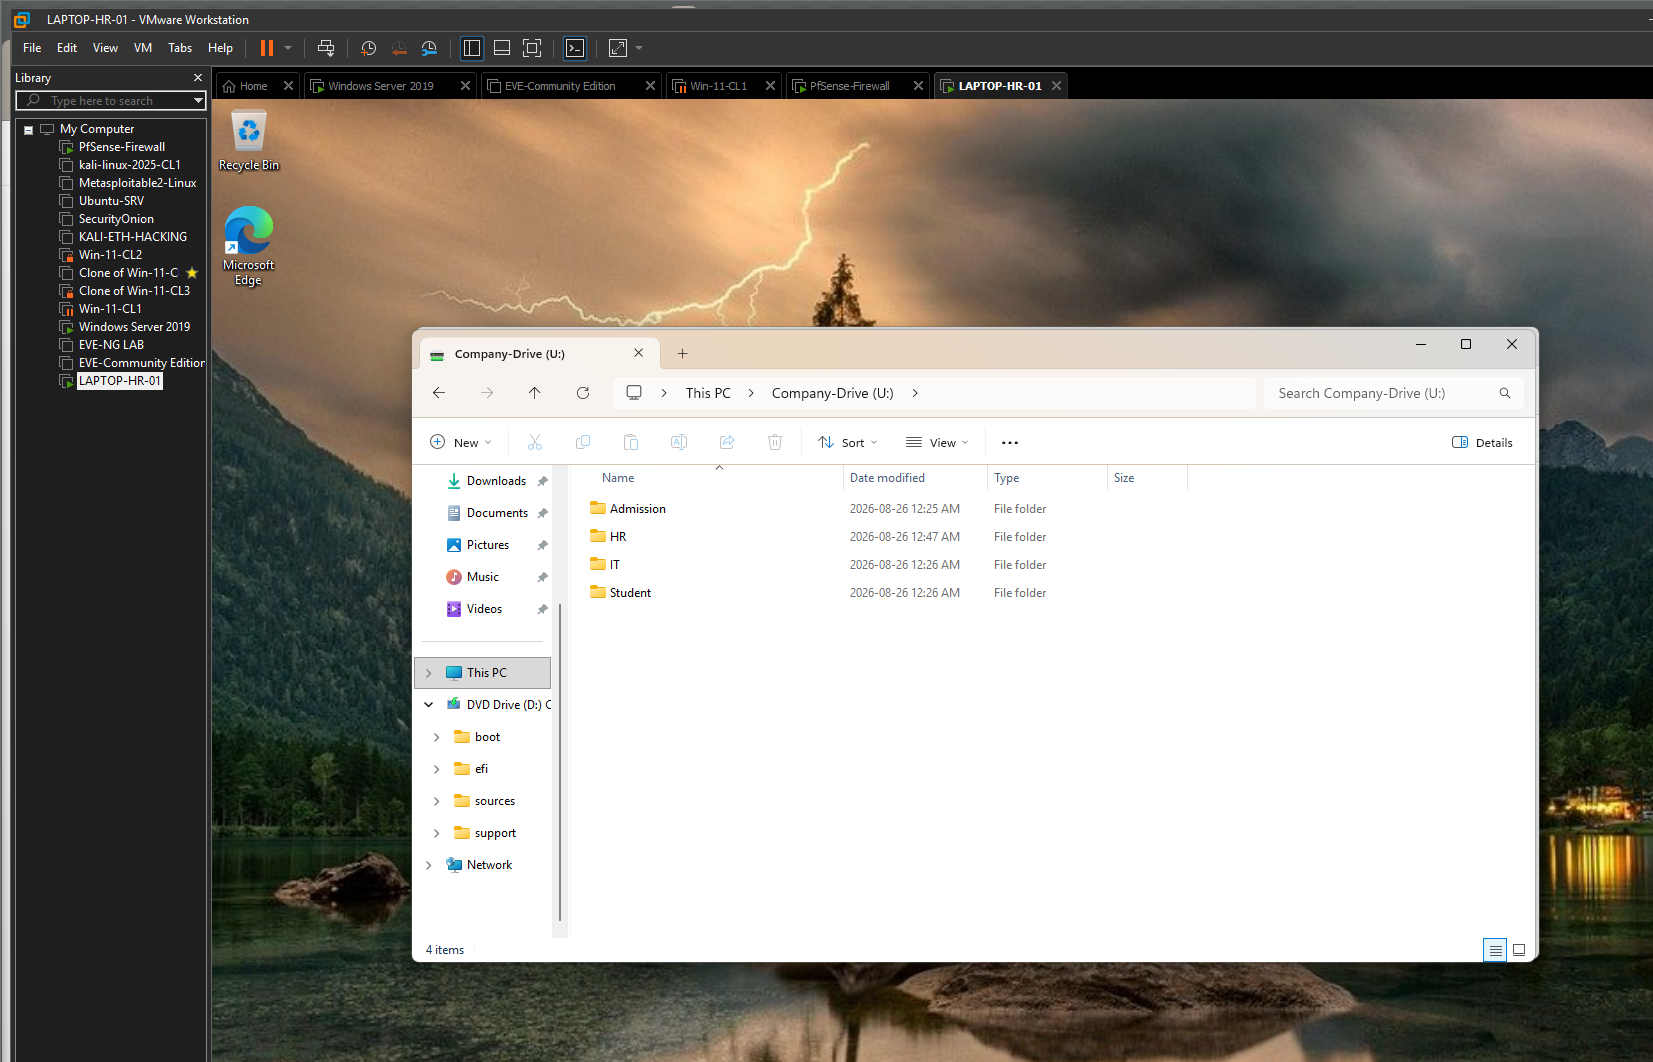Open the VM menu
Viewport: 1653px width, 1062px height.
pos(143,48)
